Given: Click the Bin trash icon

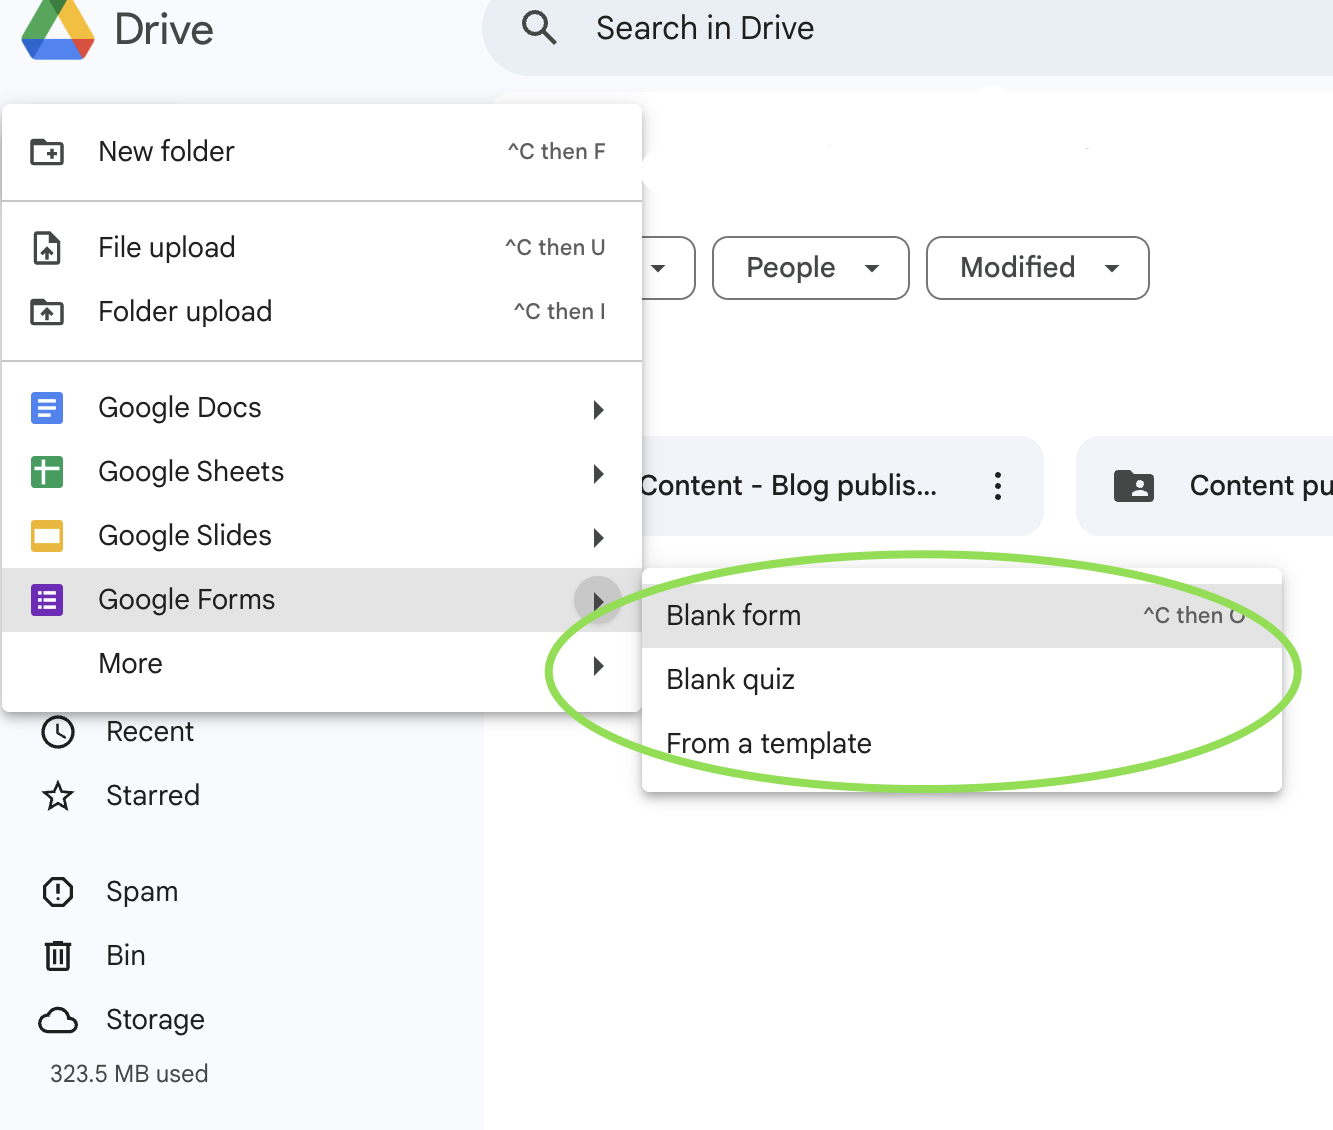Looking at the screenshot, I should [58, 956].
